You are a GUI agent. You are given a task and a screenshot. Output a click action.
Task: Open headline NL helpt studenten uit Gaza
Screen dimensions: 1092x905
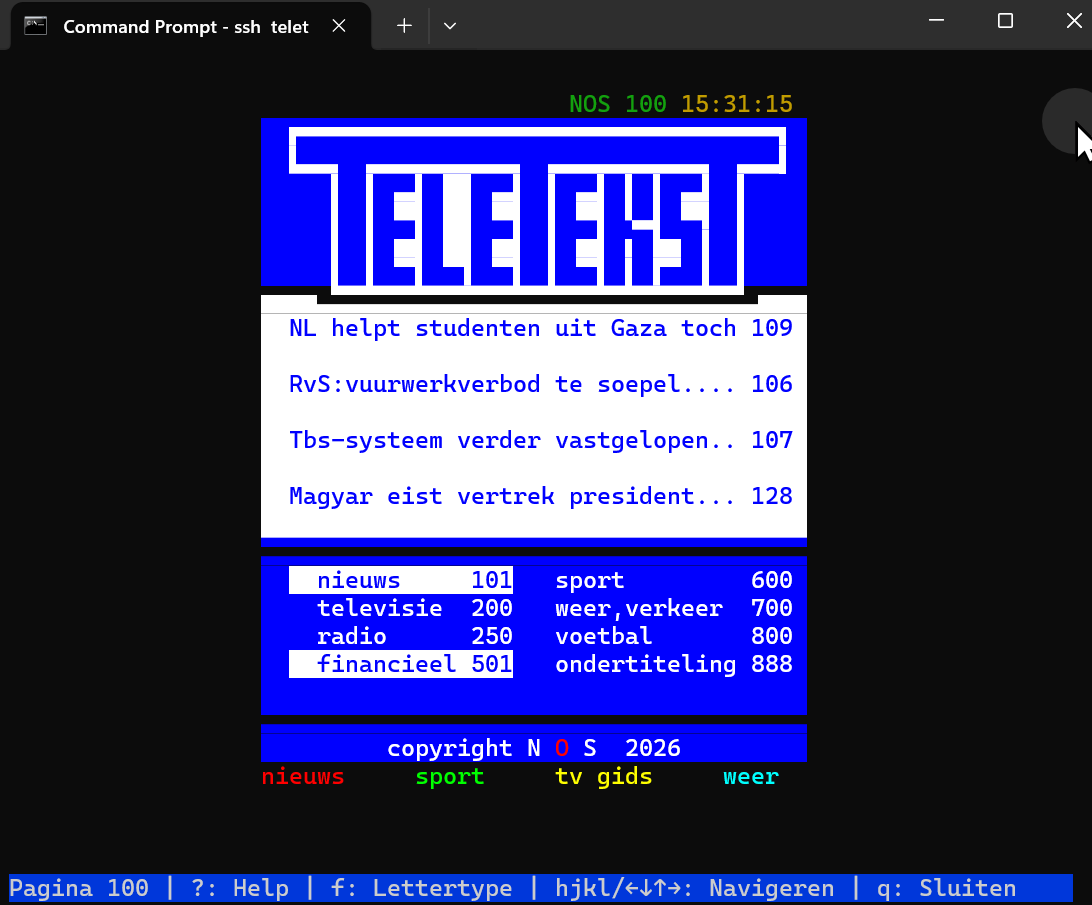[513, 328]
